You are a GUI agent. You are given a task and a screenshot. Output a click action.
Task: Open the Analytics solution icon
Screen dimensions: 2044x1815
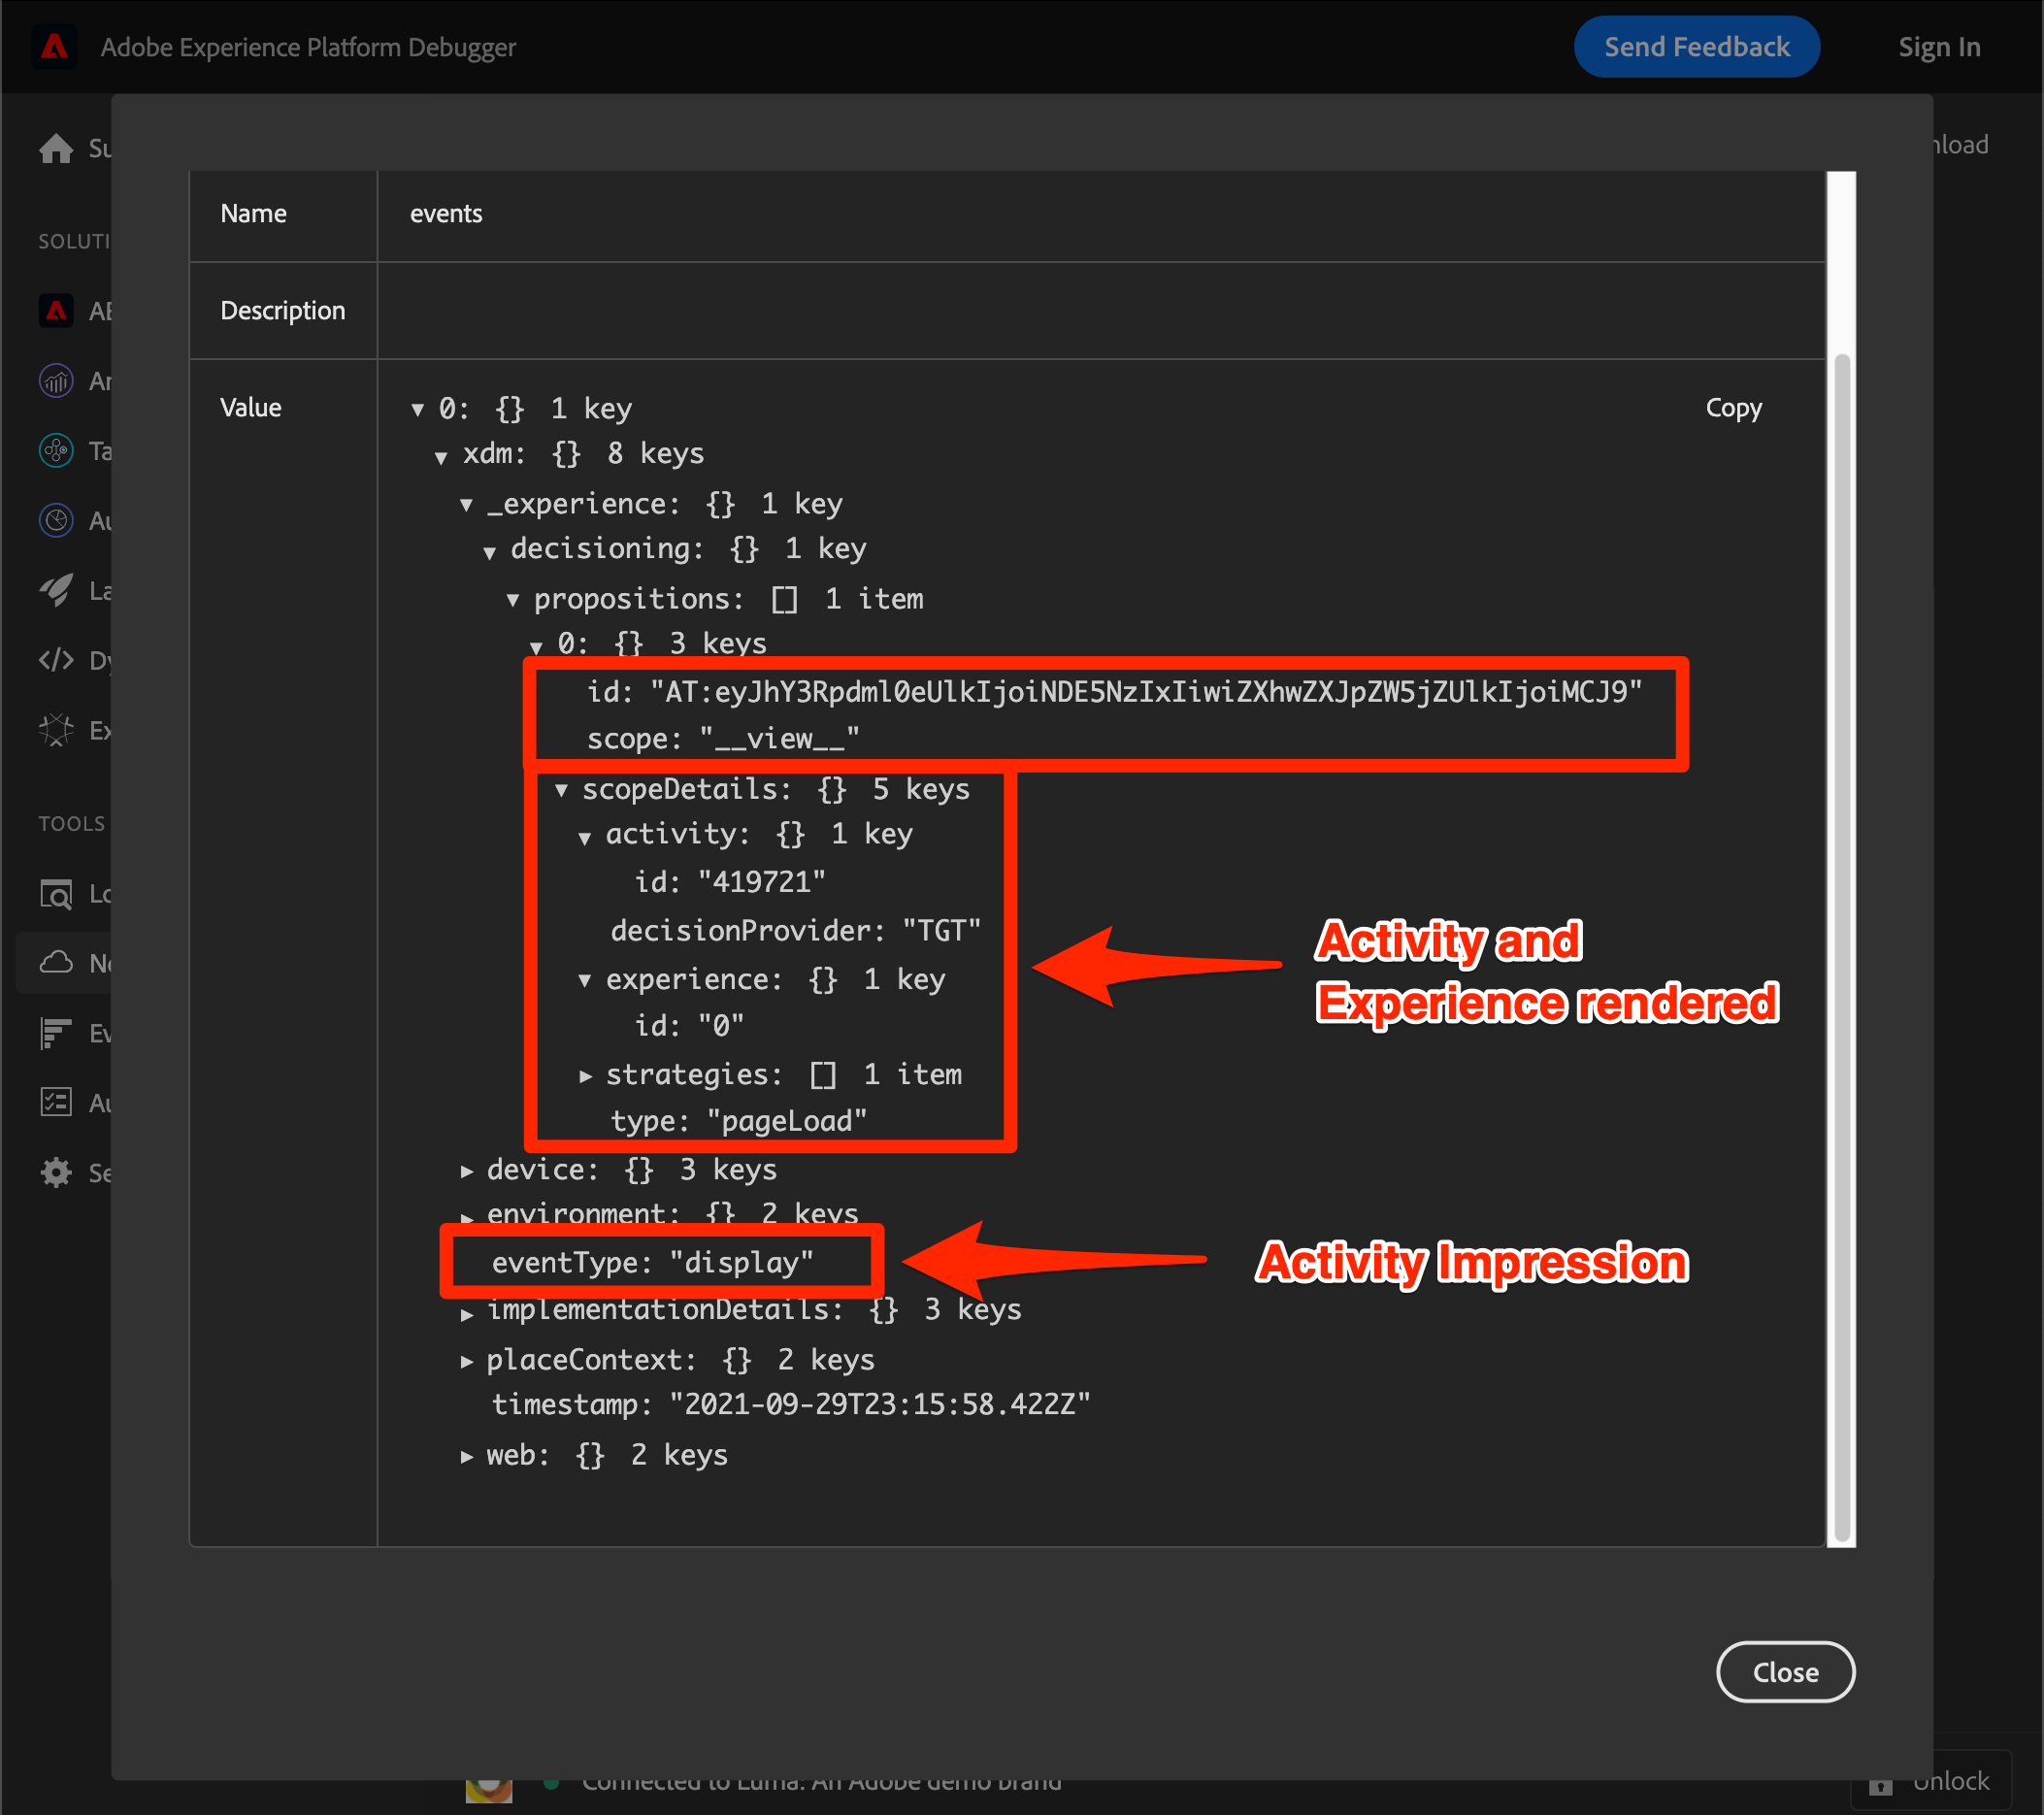point(56,381)
